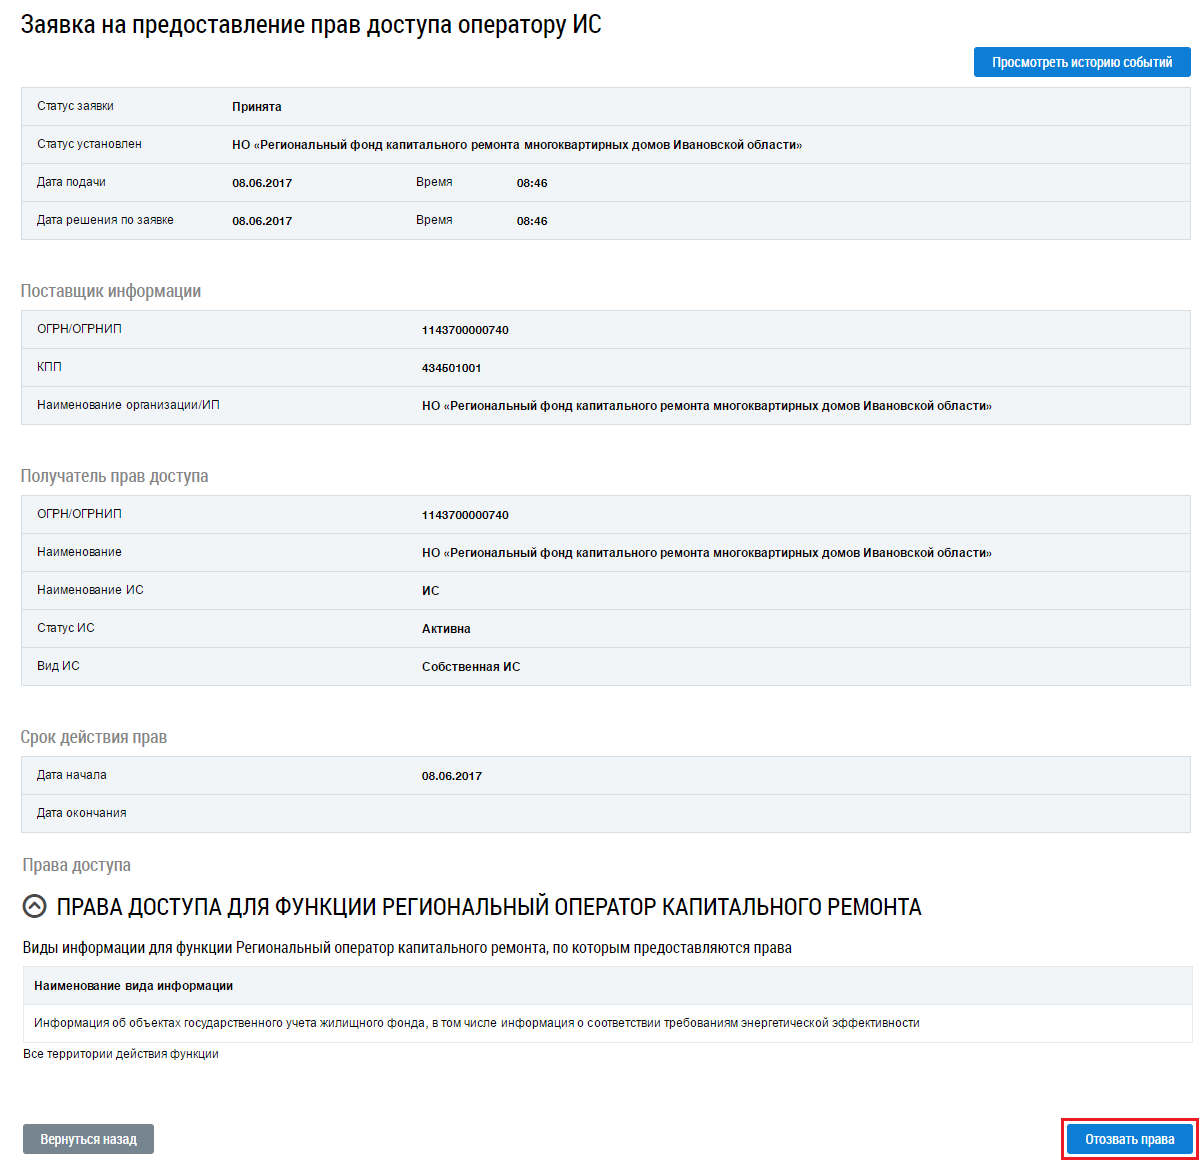Click the circled chevron icon beside ПРАВА ДОСТУПА

coord(35,907)
